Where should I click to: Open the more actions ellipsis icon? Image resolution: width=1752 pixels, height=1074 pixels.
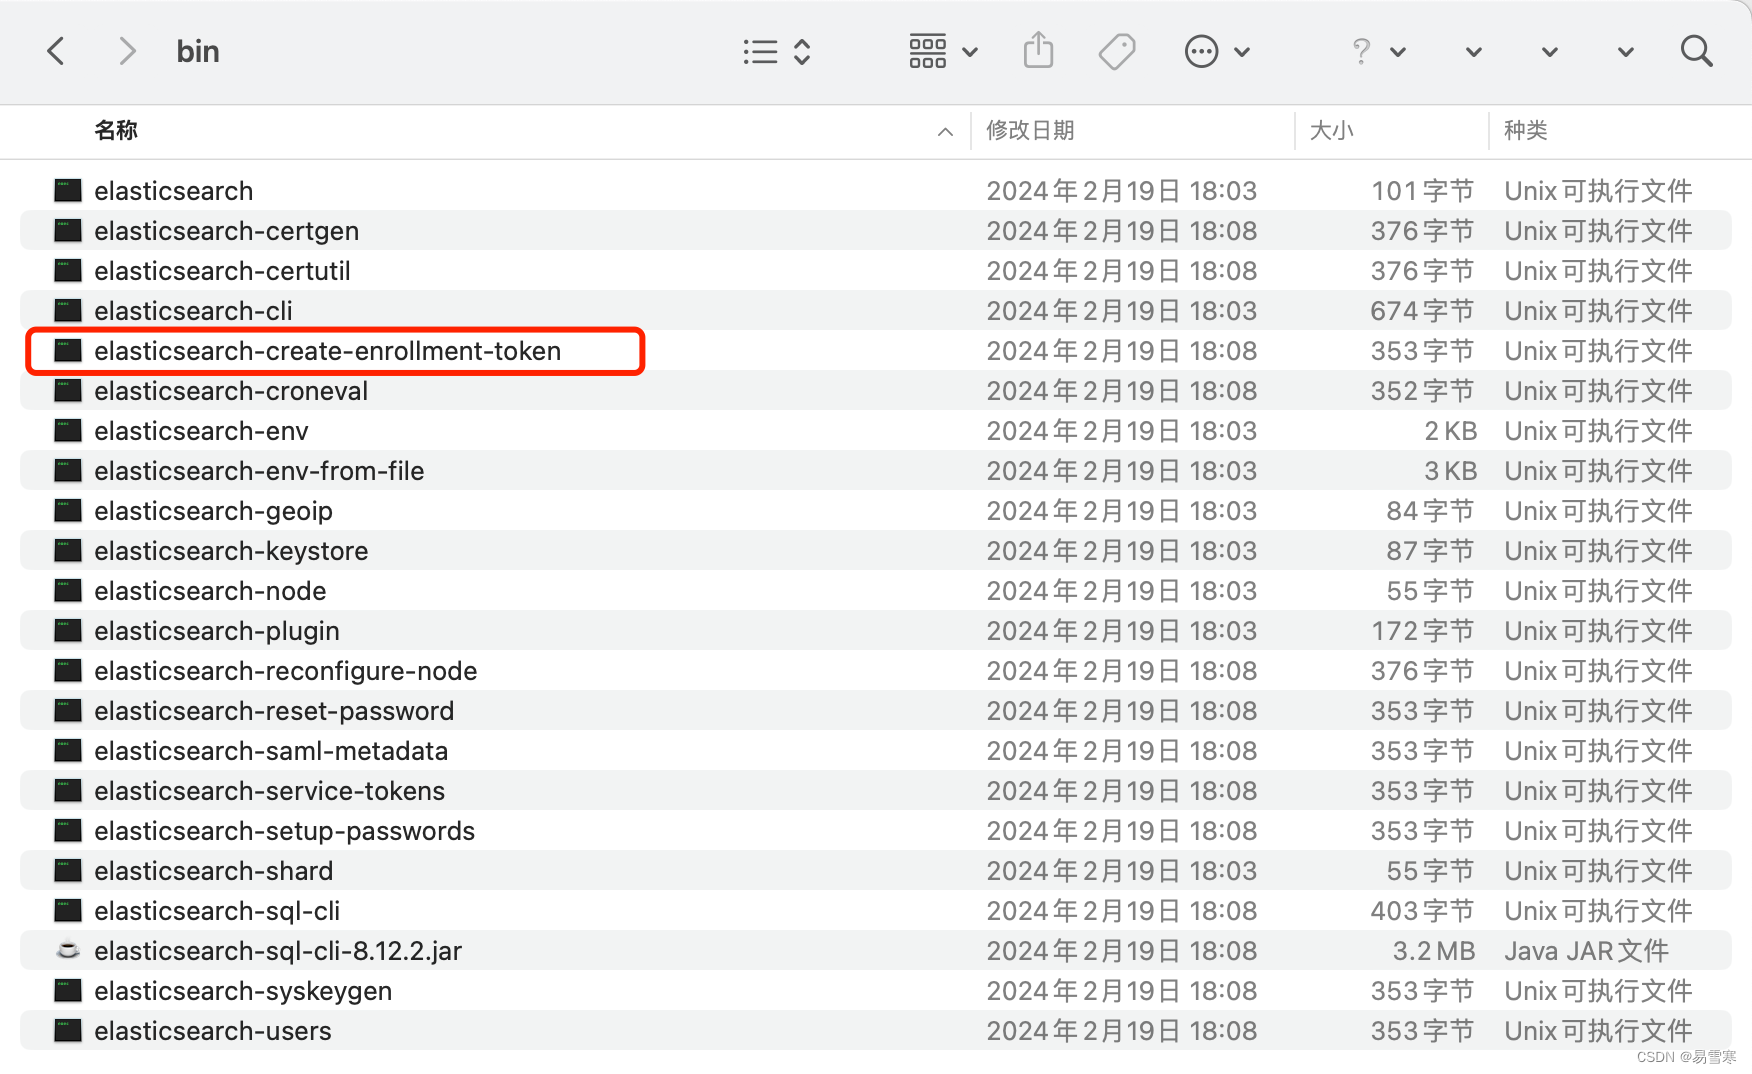(1202, 51)
